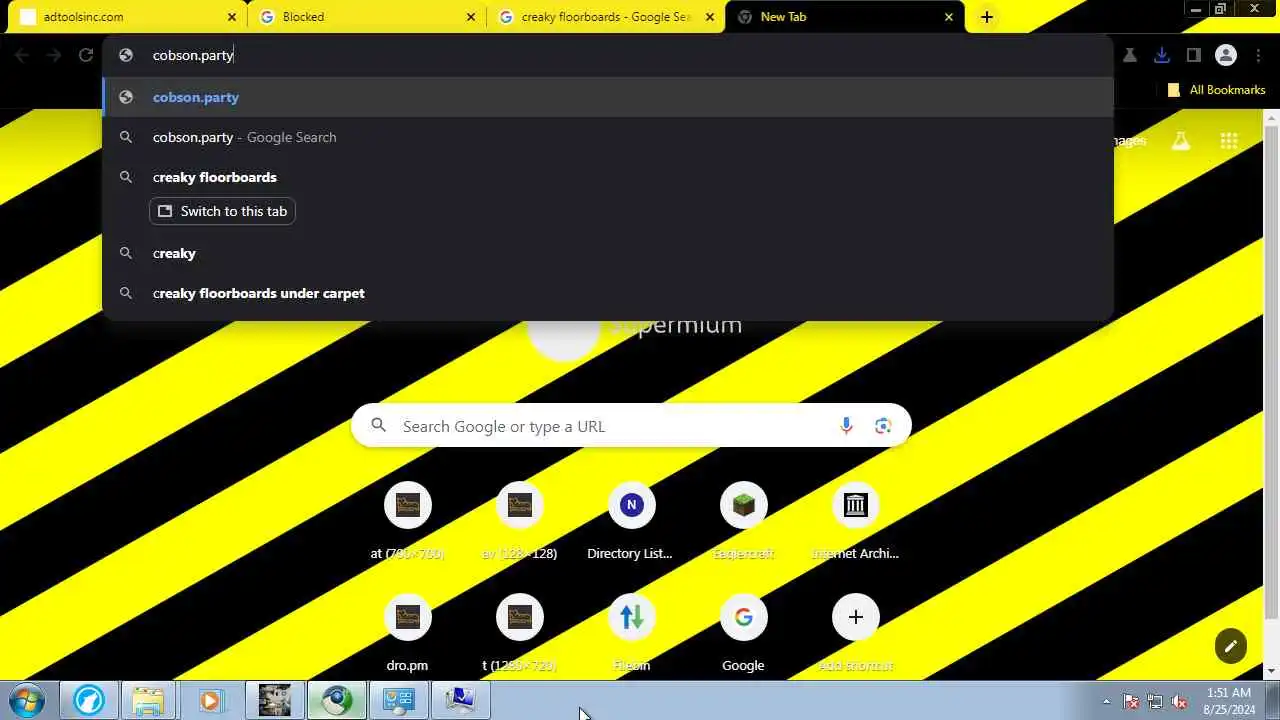Click the Google Lens image search icon

pyautogui.click(x=883, y=426)
